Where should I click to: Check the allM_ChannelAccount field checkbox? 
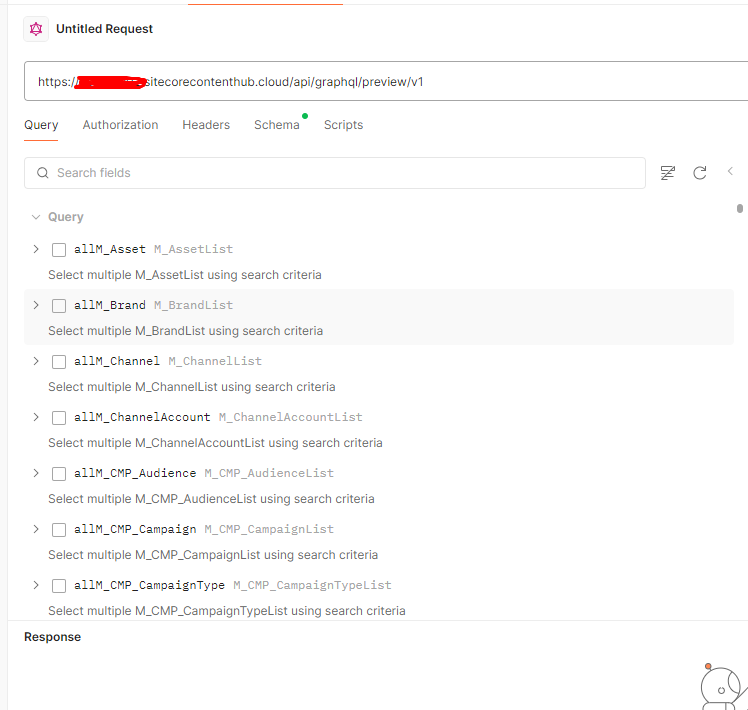point(59,418)
